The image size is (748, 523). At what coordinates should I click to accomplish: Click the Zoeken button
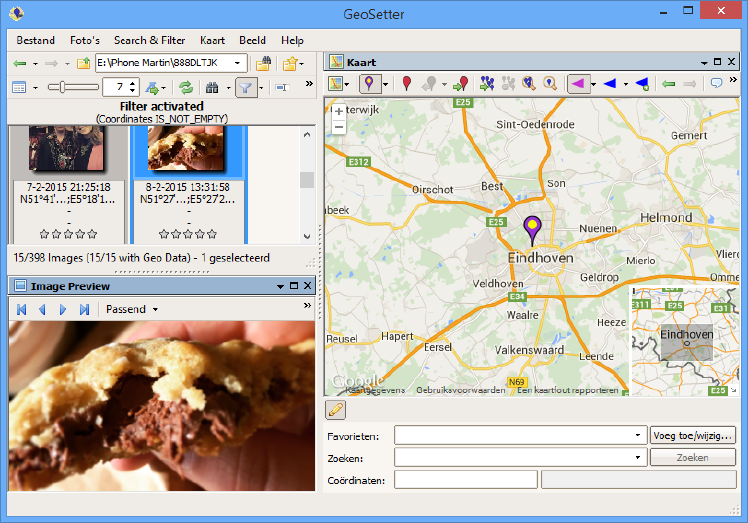692,457
